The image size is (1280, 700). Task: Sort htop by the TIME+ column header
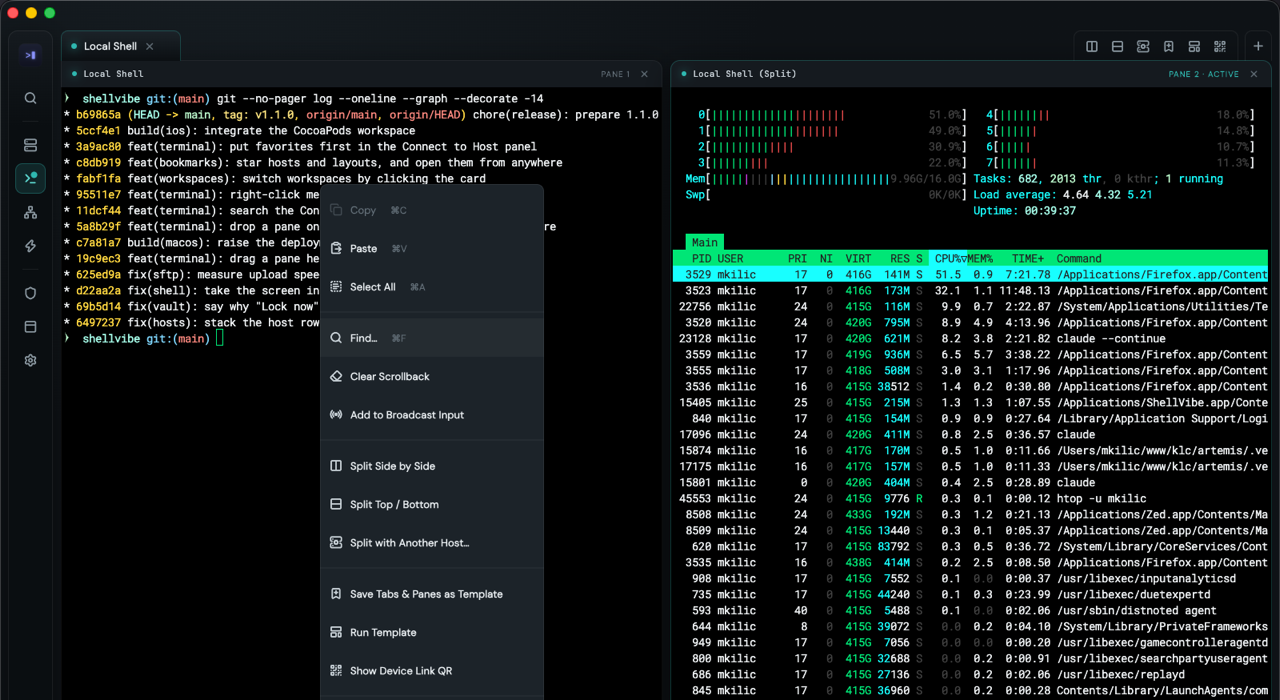1028,258
